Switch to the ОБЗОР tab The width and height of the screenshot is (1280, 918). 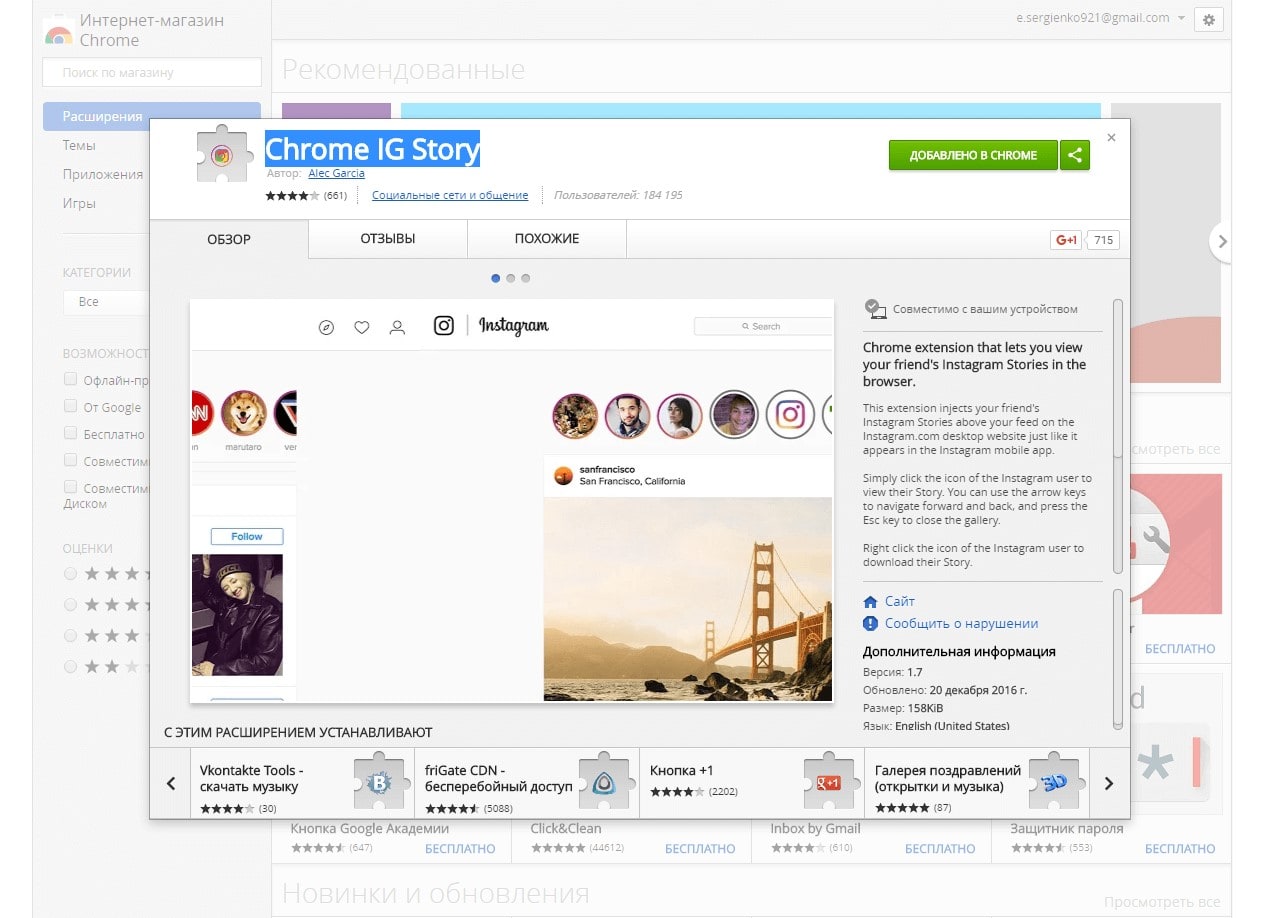coord(229,239)
